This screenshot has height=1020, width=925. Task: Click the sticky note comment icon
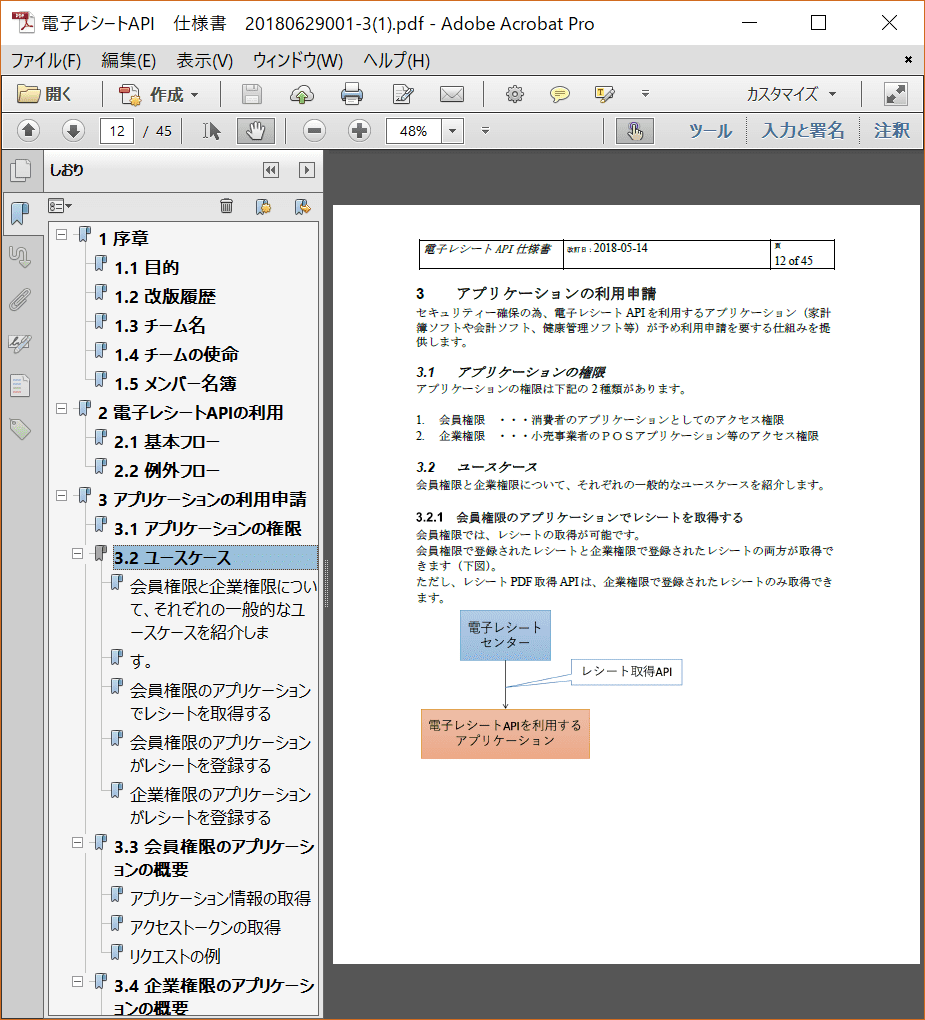coord(560,95)
